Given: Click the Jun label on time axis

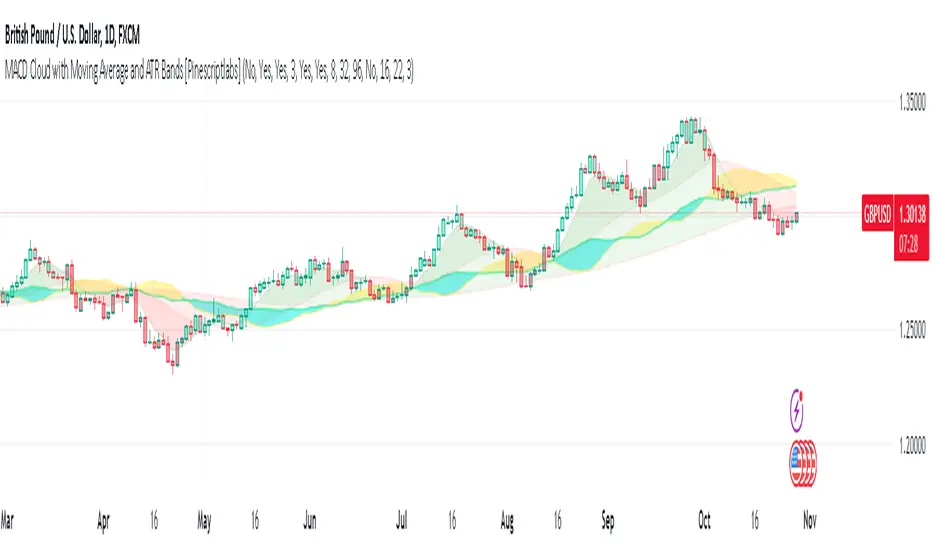Looking at the screenshot, I should click(310, 521).
